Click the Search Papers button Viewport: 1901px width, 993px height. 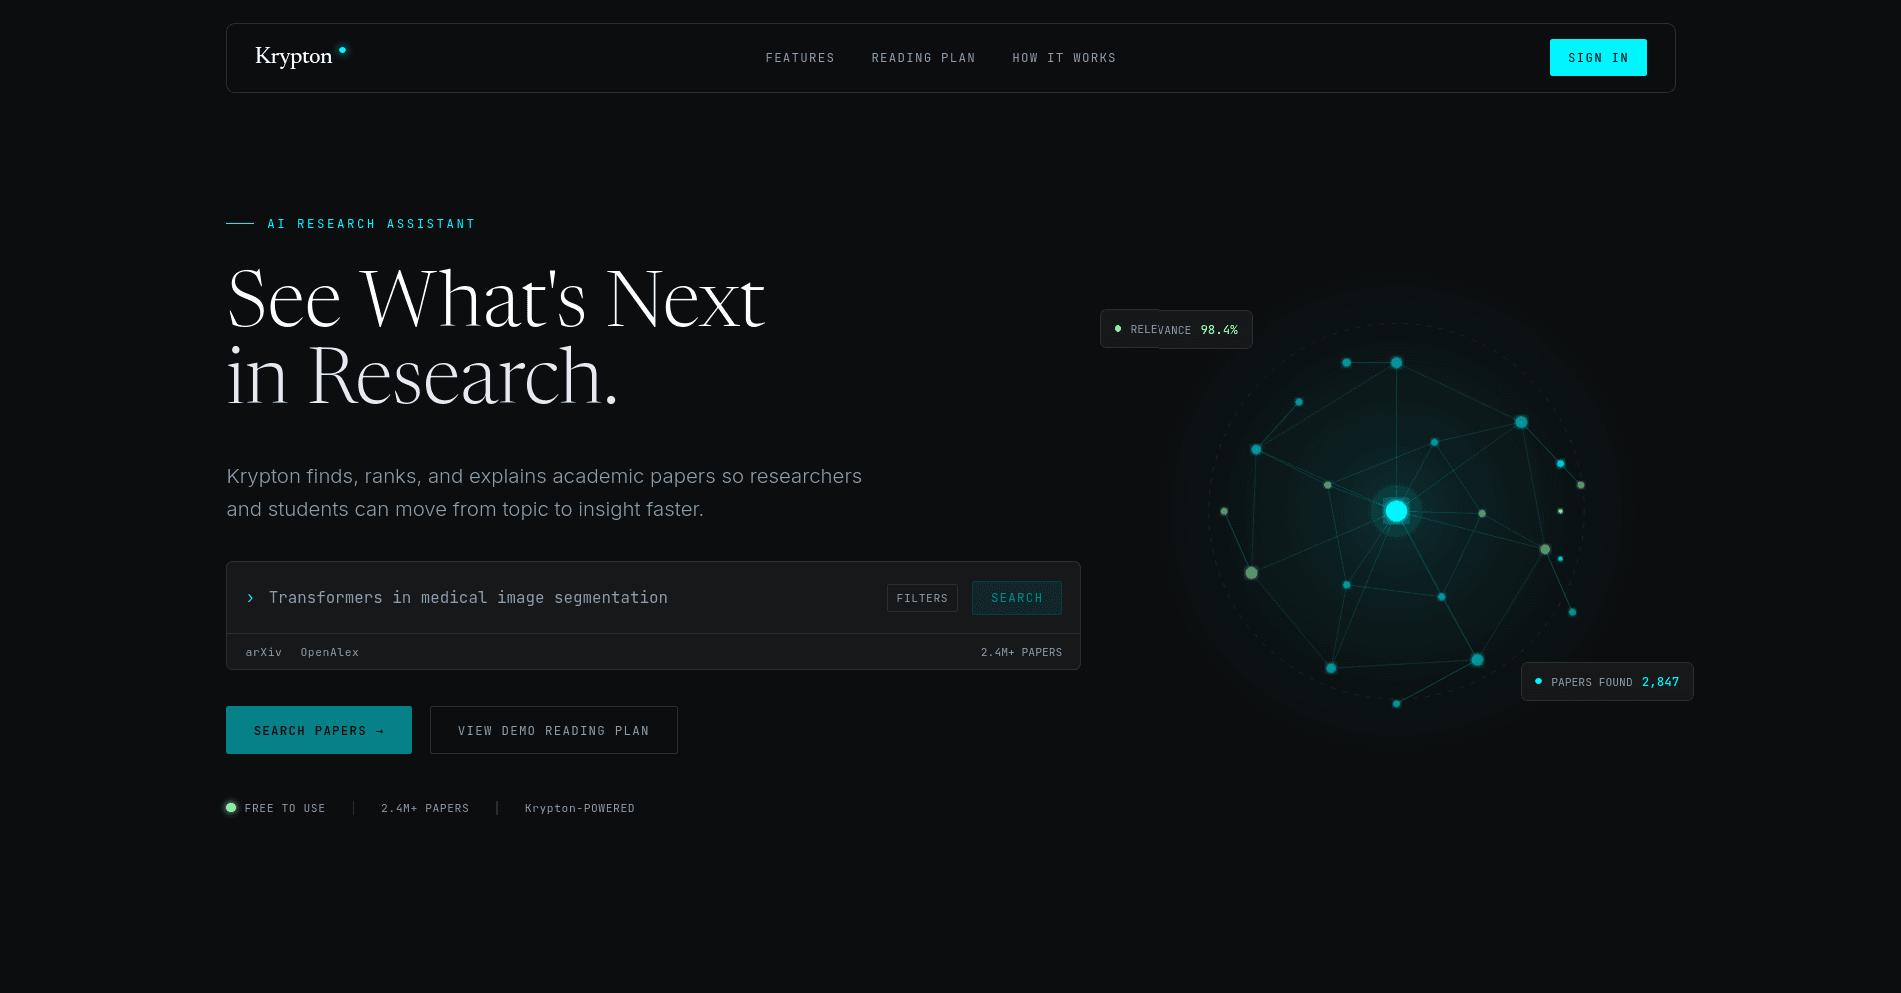(x=319, y=730)
